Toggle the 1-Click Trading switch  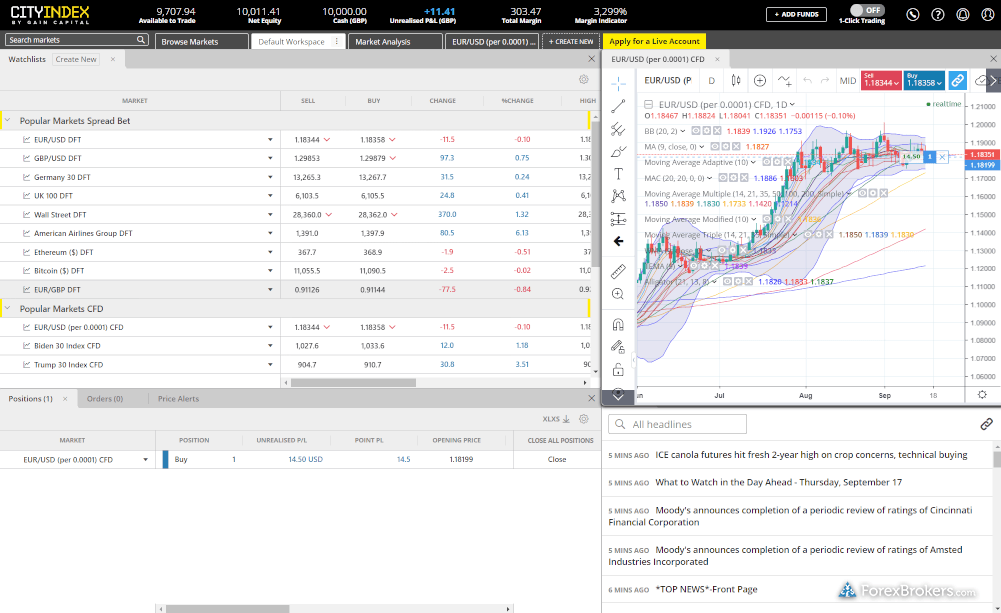point(866,10)
